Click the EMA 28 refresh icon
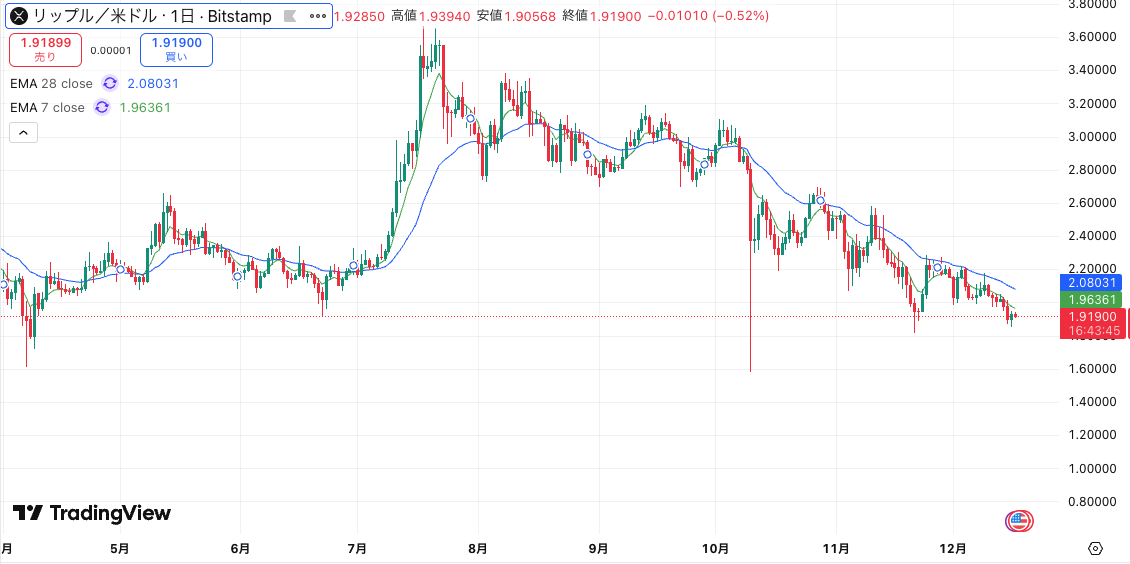The width and height of the screenshot is (1130, 564). (110, 84)
